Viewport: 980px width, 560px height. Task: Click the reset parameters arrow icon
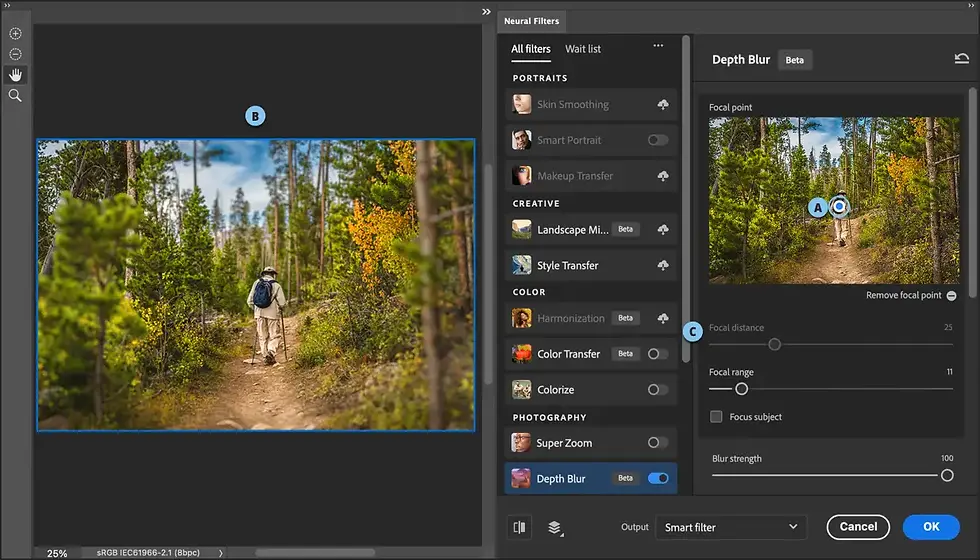point(961,59)
